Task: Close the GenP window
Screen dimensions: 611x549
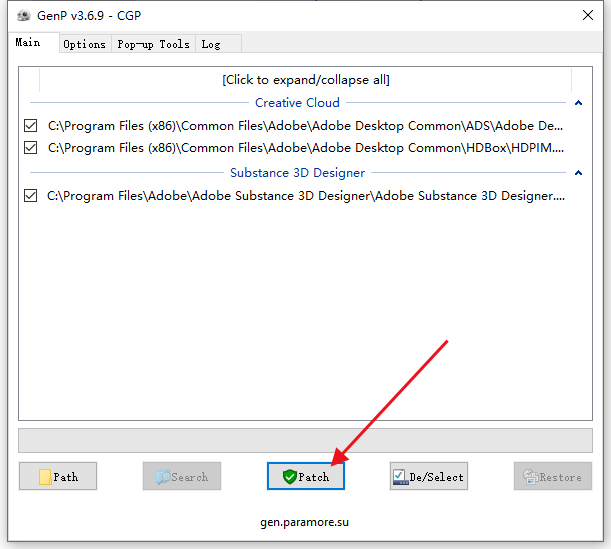Action: click(588, 16)
